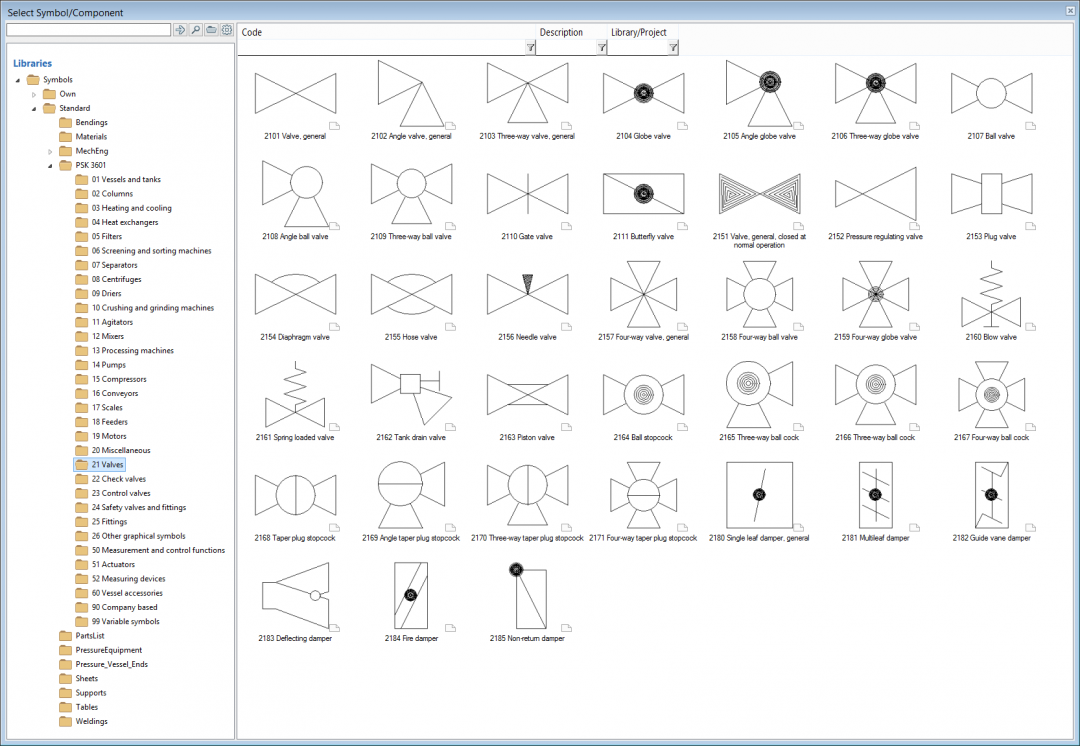Click the filter icon under the Code column

(x=530, y=46)
